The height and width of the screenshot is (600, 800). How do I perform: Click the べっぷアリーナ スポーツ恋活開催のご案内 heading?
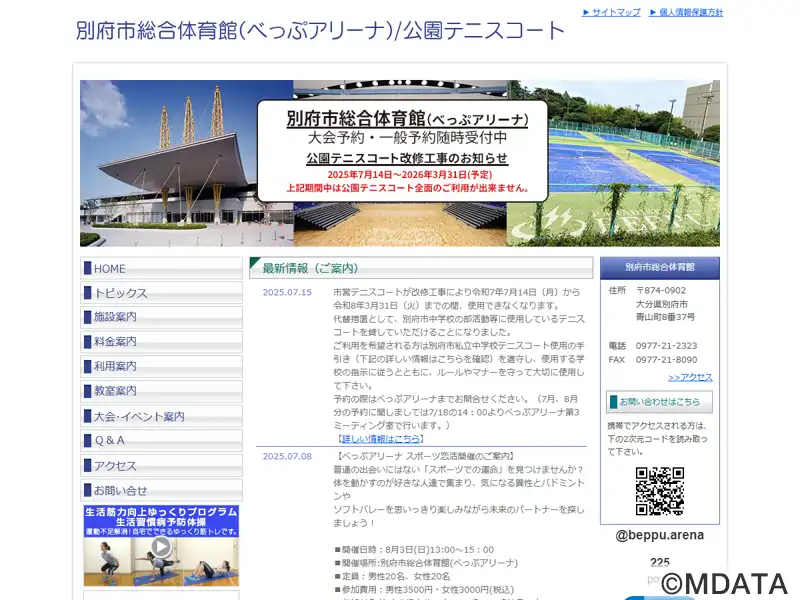[x=425, y=456]
